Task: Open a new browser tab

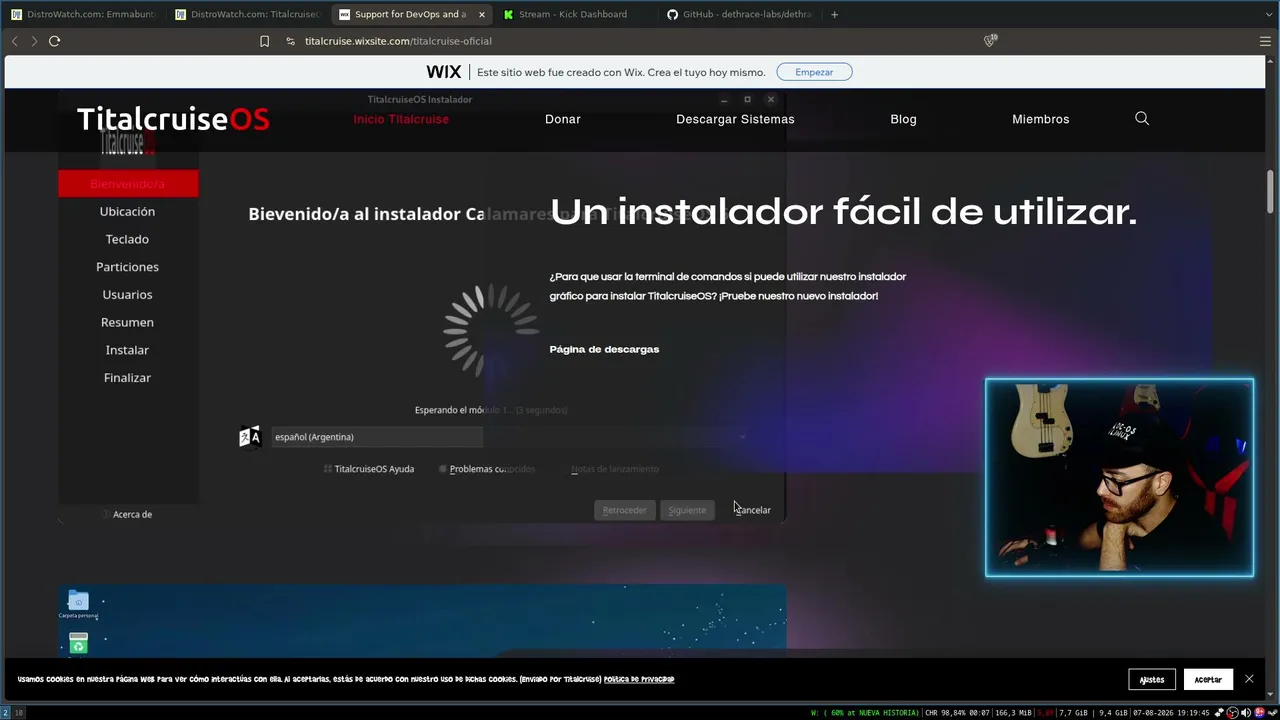Action: click(x=834, y=14)
